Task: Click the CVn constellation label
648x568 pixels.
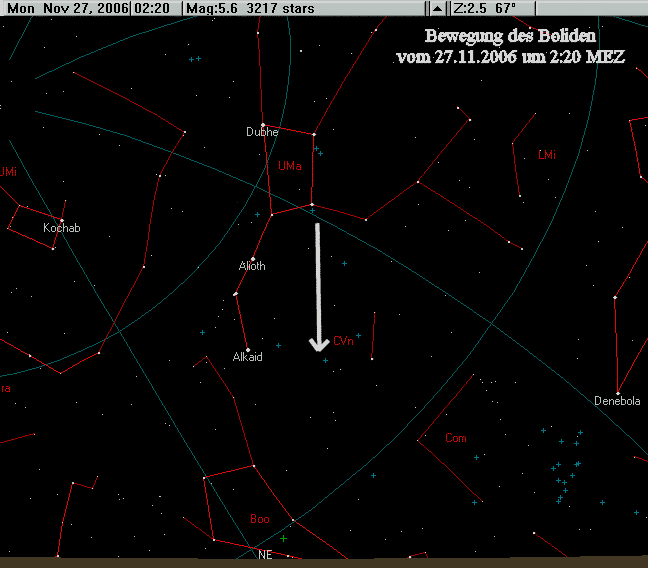Action: (343, 341)
